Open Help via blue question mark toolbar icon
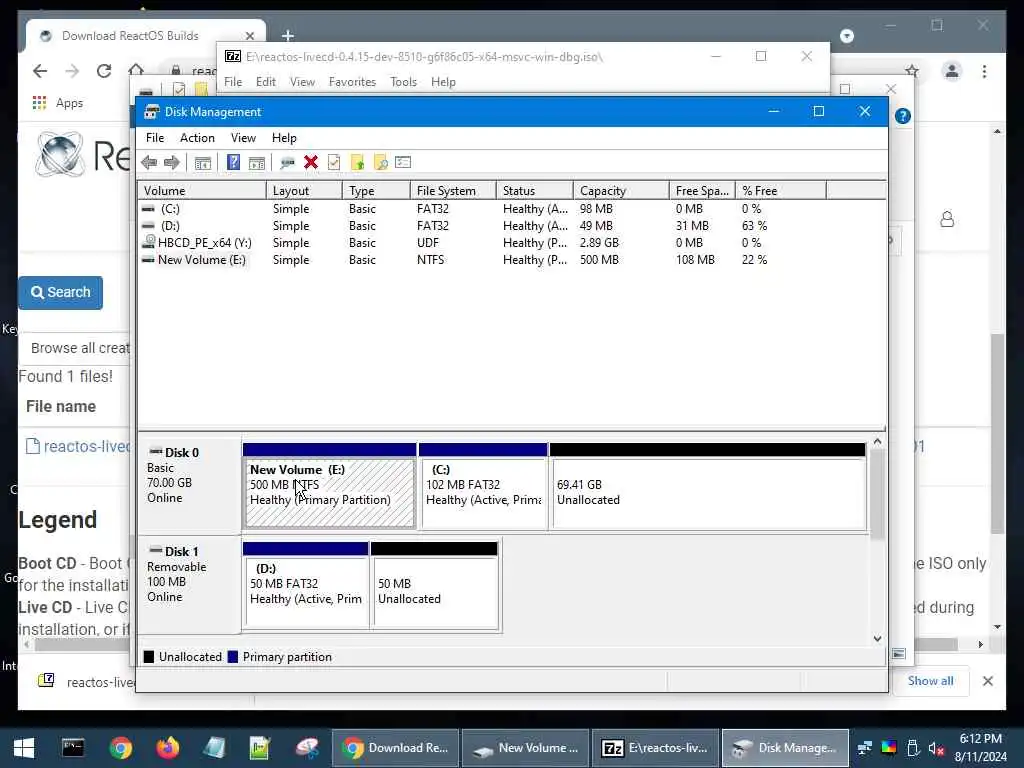Viewport: 1024px width, 768px height. (x=233, y=162)
